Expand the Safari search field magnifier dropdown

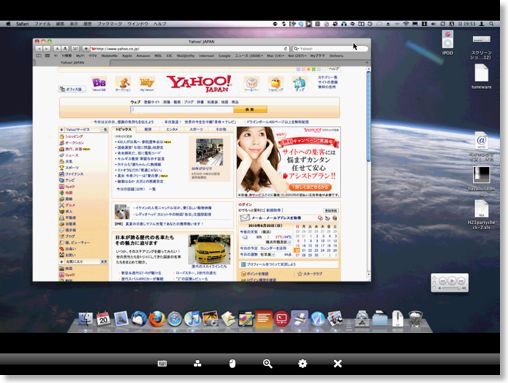(x=296, y=49)
